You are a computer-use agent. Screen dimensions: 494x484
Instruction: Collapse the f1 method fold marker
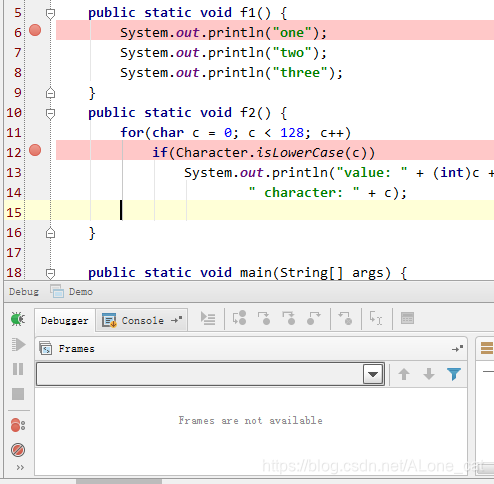[50, 14]
